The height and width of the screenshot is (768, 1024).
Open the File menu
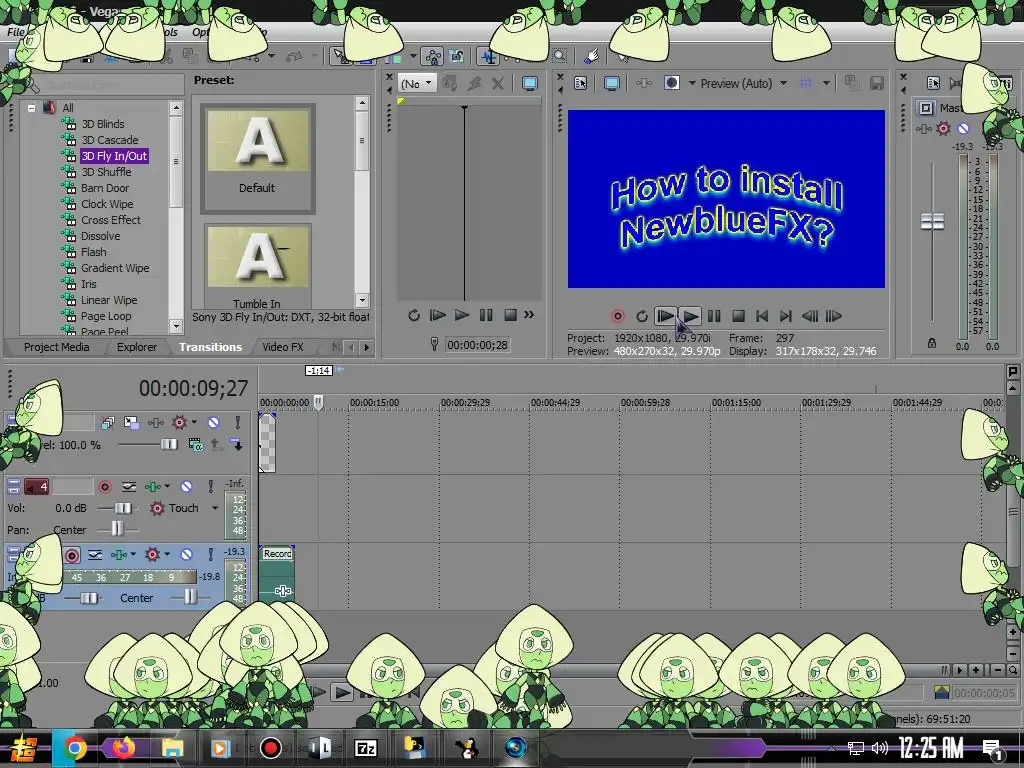(16, 31)
